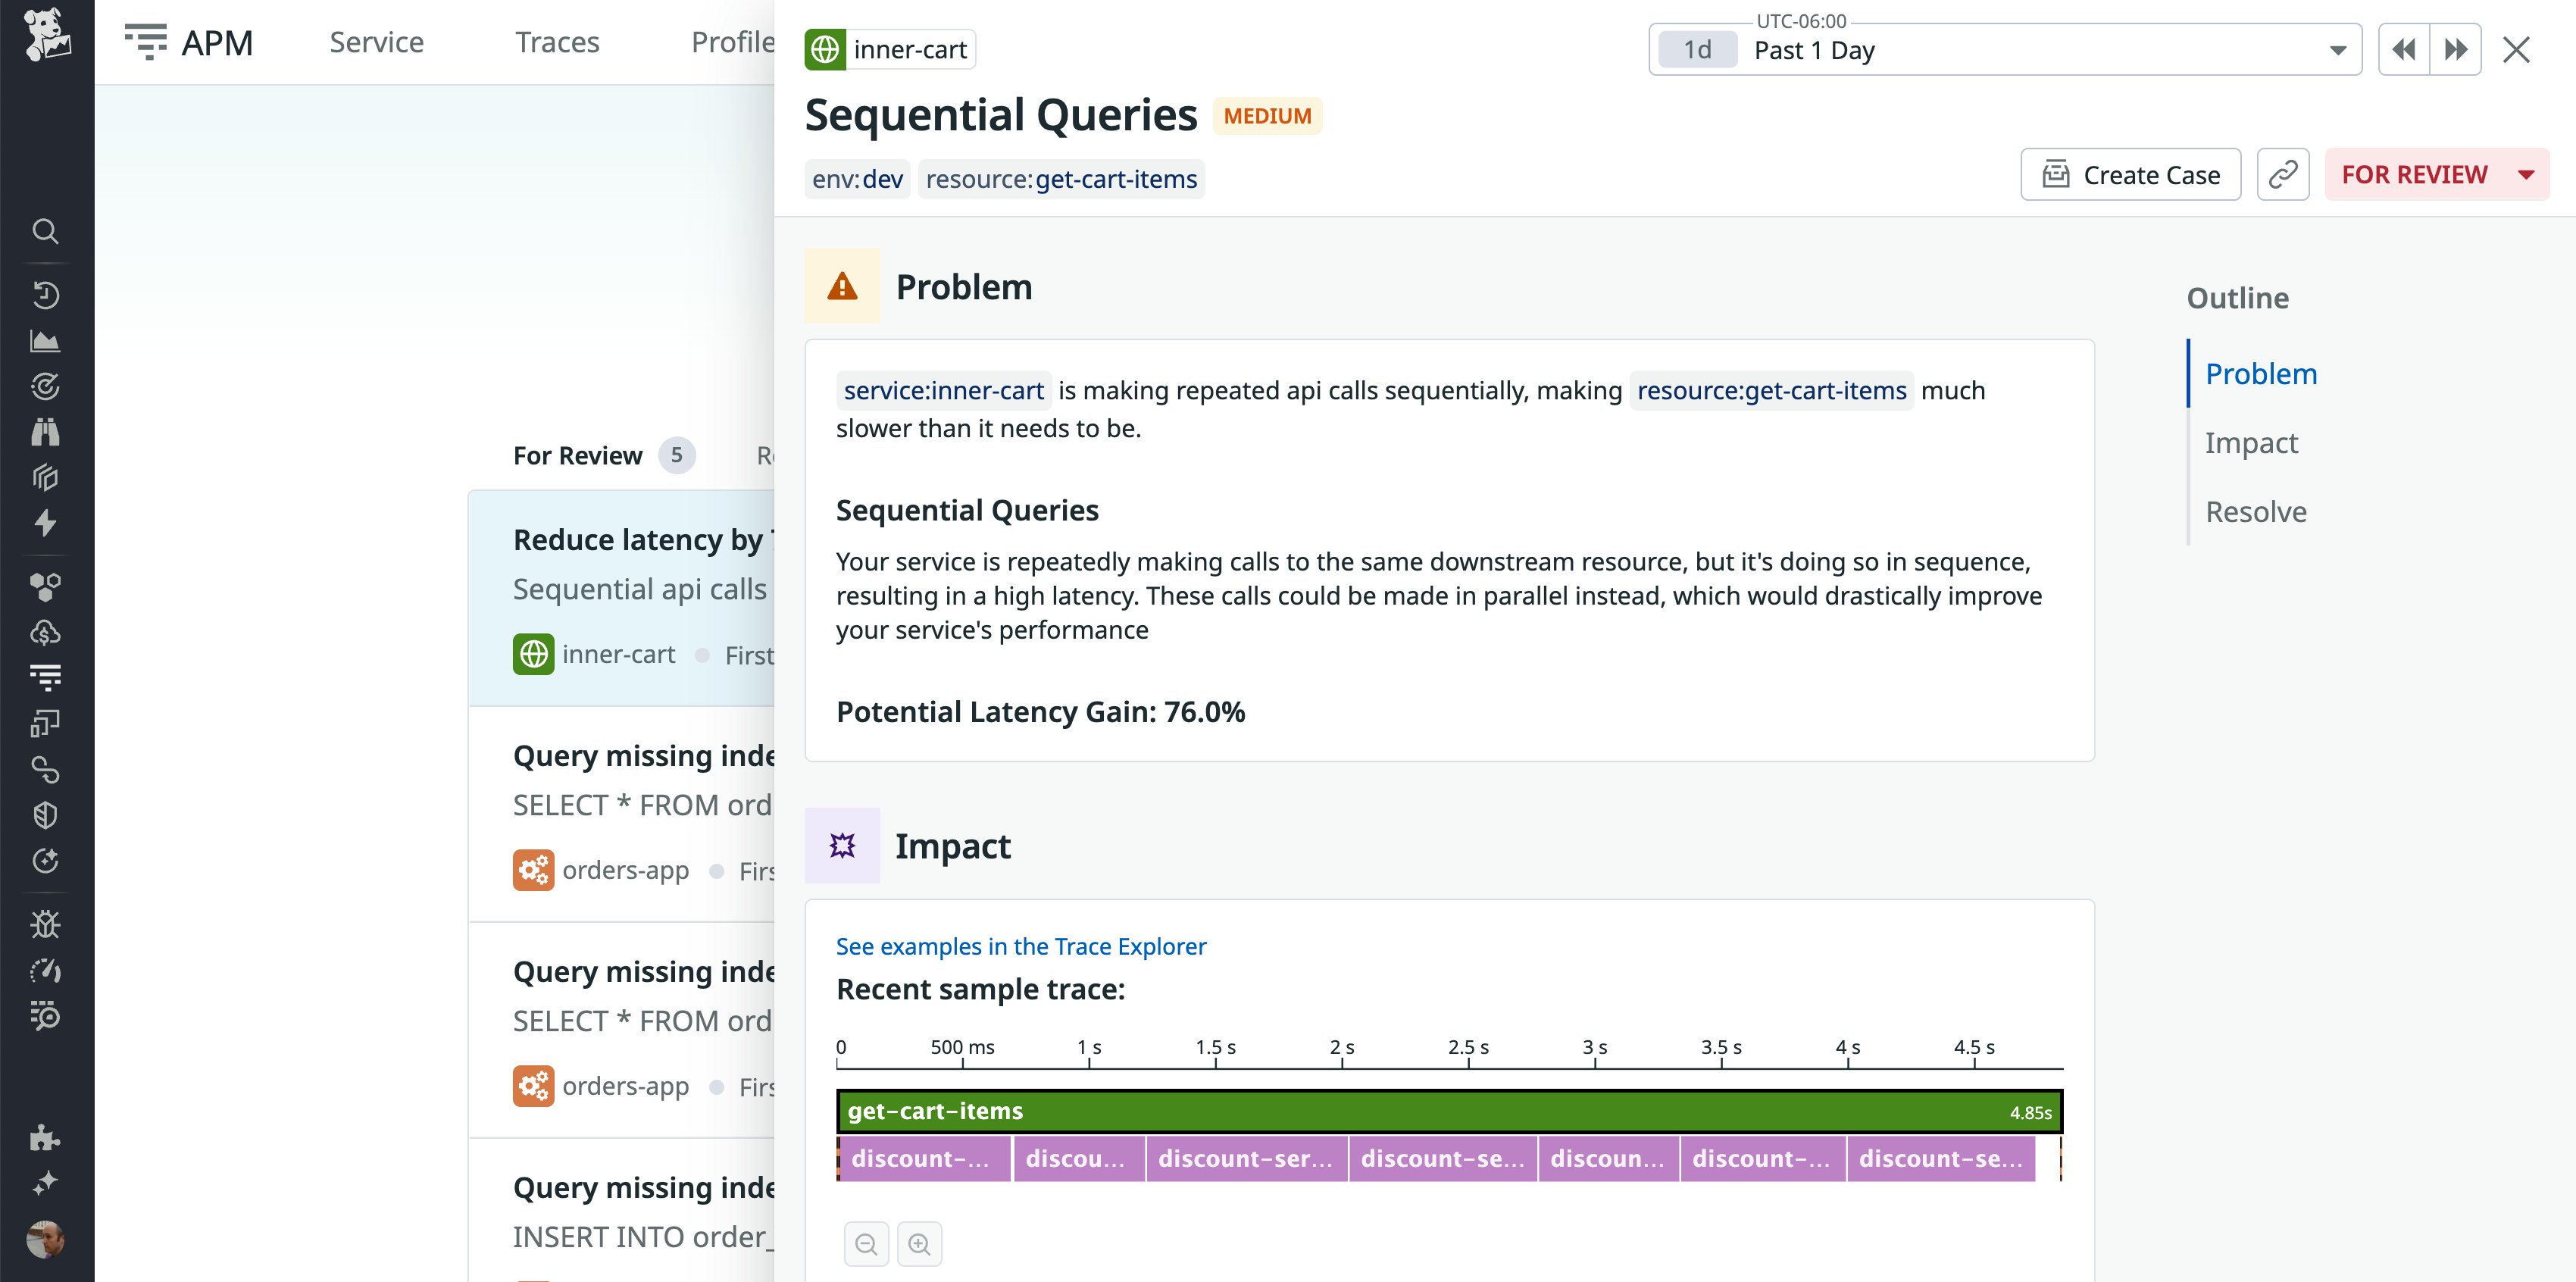The width and height of the screenshot is (2576, 1282).
Task: Jump to Impact in the Outline
Action: coord(2251,443)
